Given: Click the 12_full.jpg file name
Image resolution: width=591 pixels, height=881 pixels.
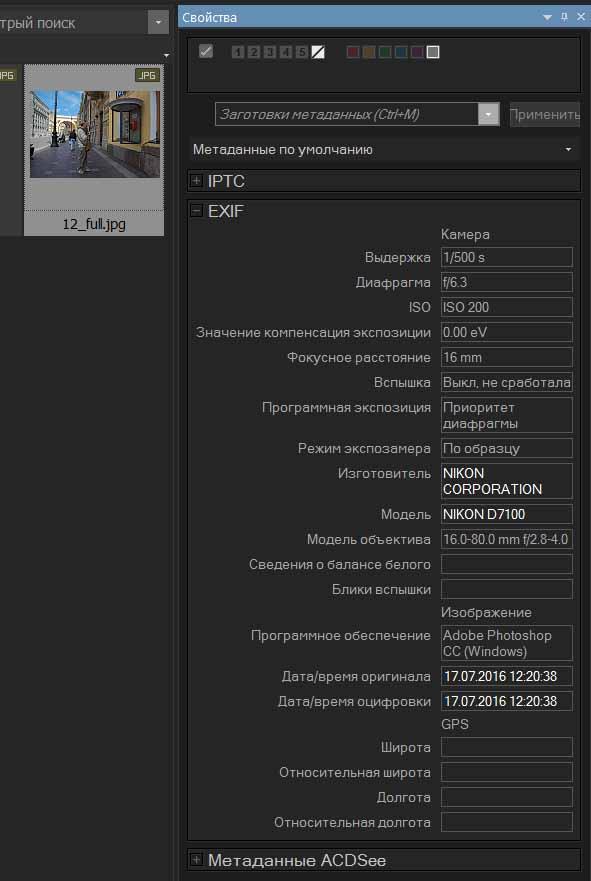Looking at the screenshot, I should tap(94, 224).
